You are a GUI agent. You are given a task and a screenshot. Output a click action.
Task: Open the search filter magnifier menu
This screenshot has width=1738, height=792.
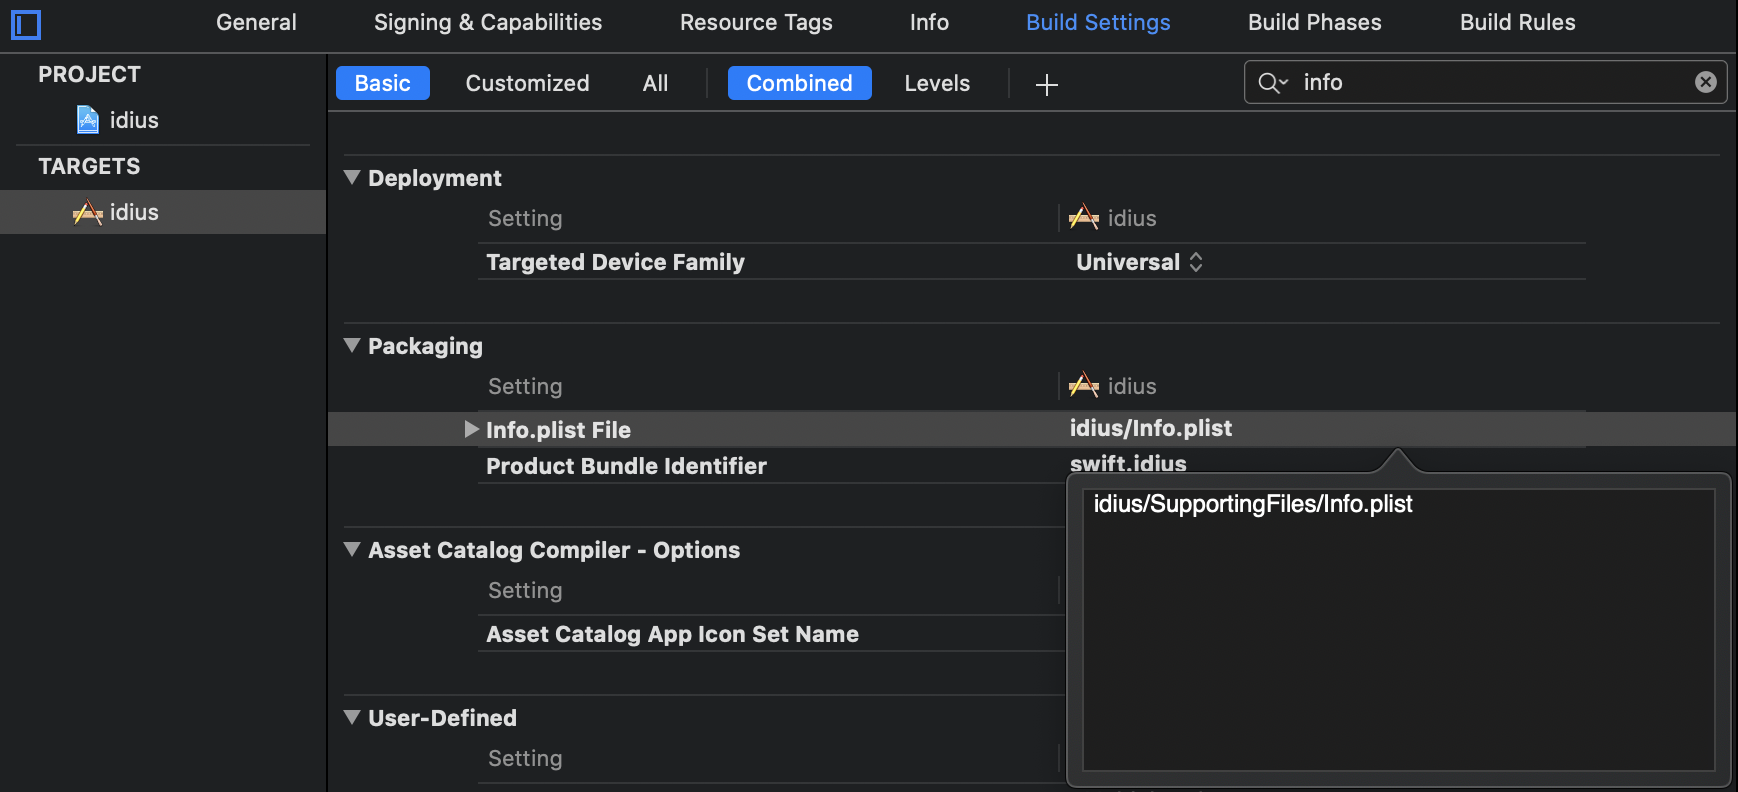(1272, 83)
